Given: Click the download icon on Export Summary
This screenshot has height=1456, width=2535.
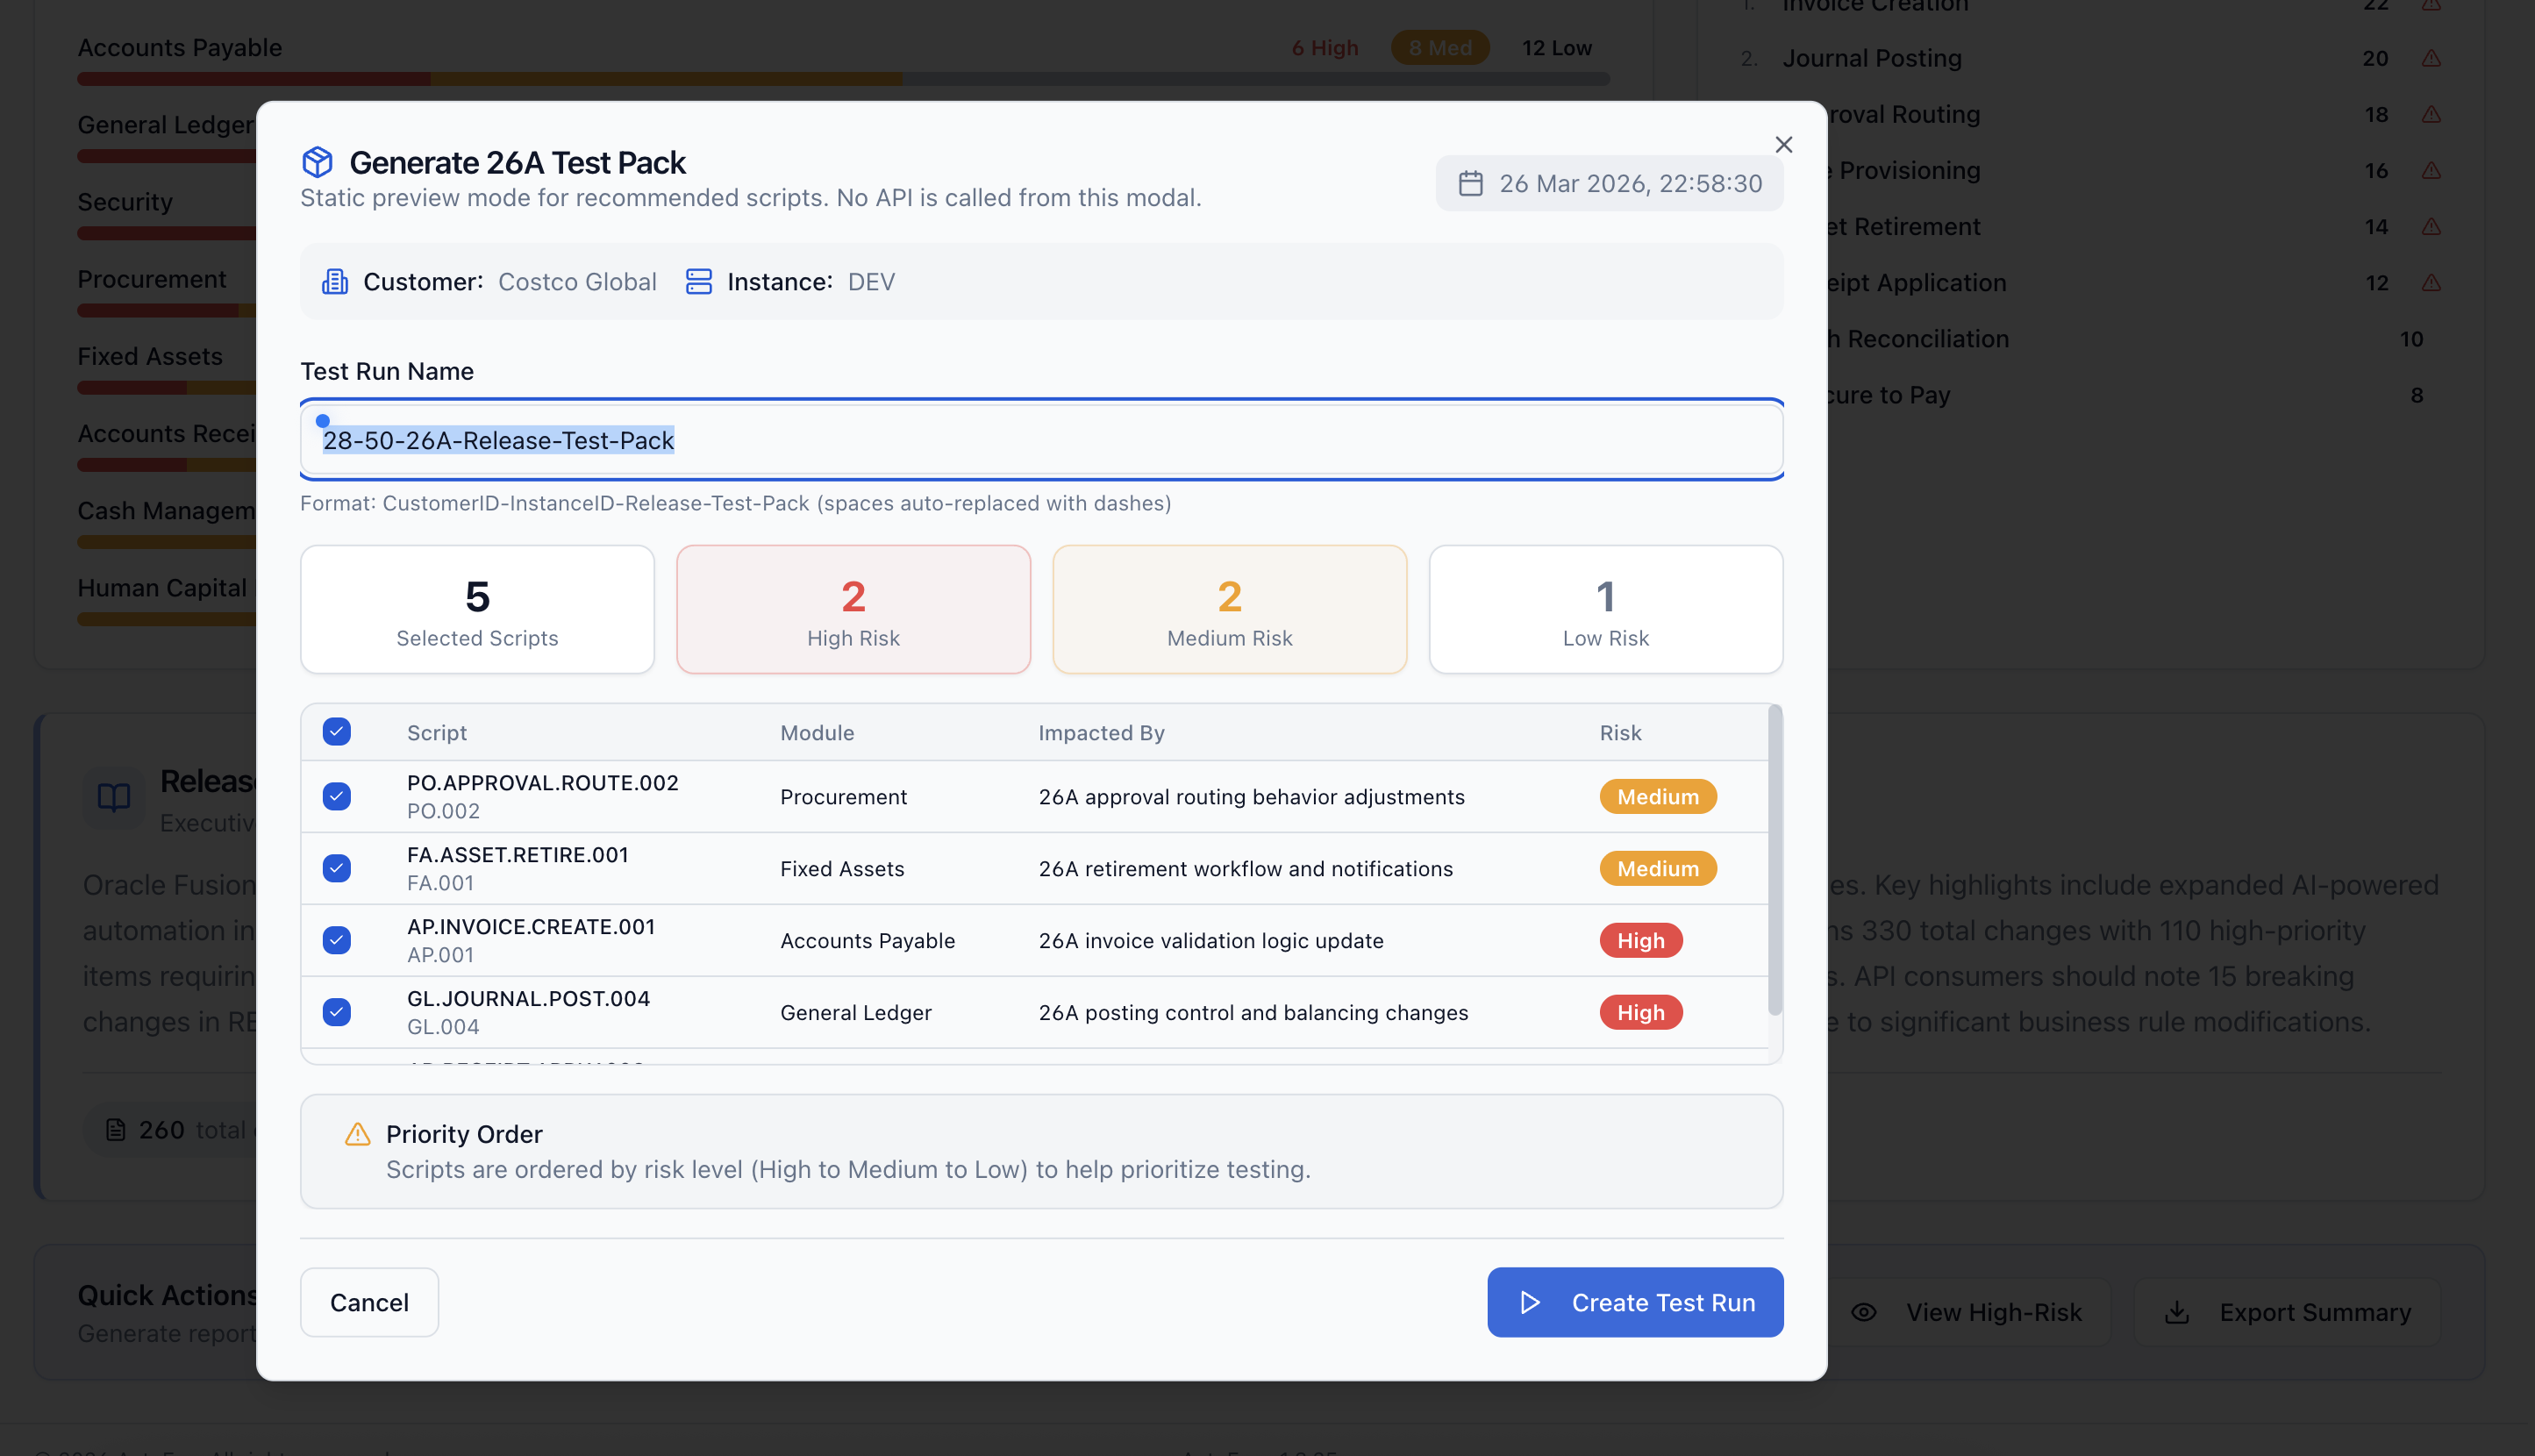Looking at the screenshot, I should coord(2178,1311).
